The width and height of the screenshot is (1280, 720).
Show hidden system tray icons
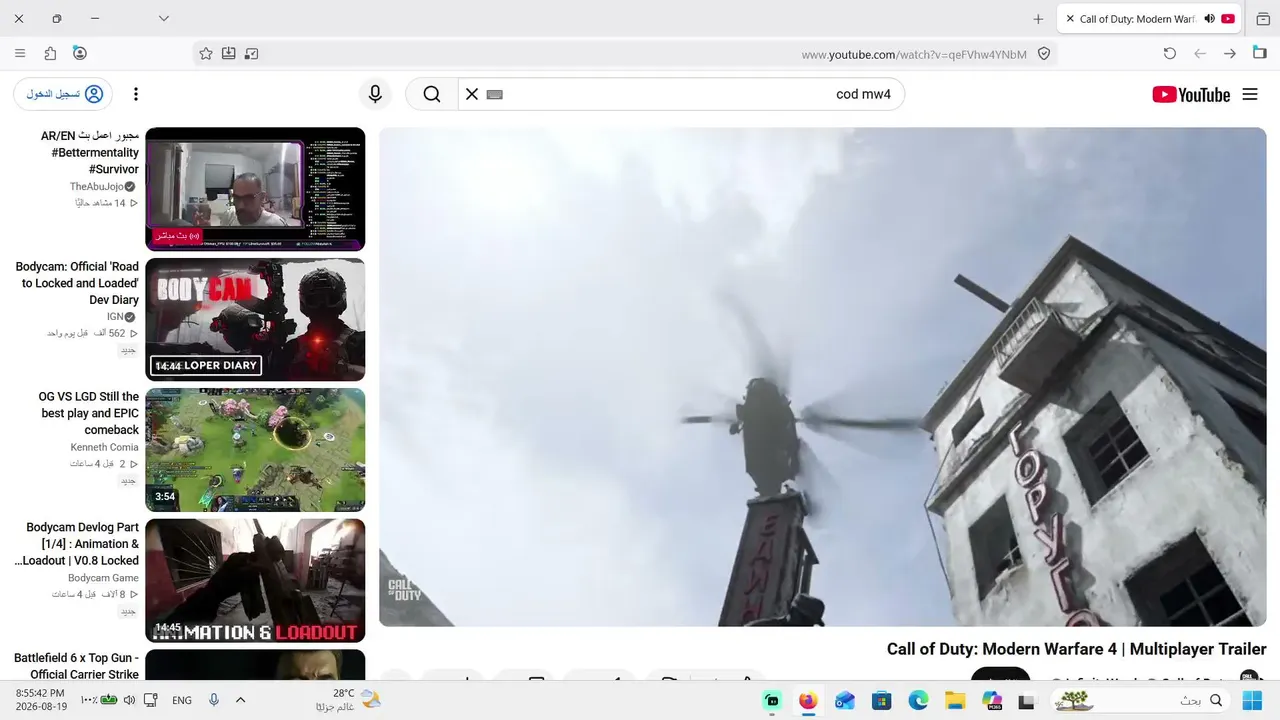(x=240, y=700)
